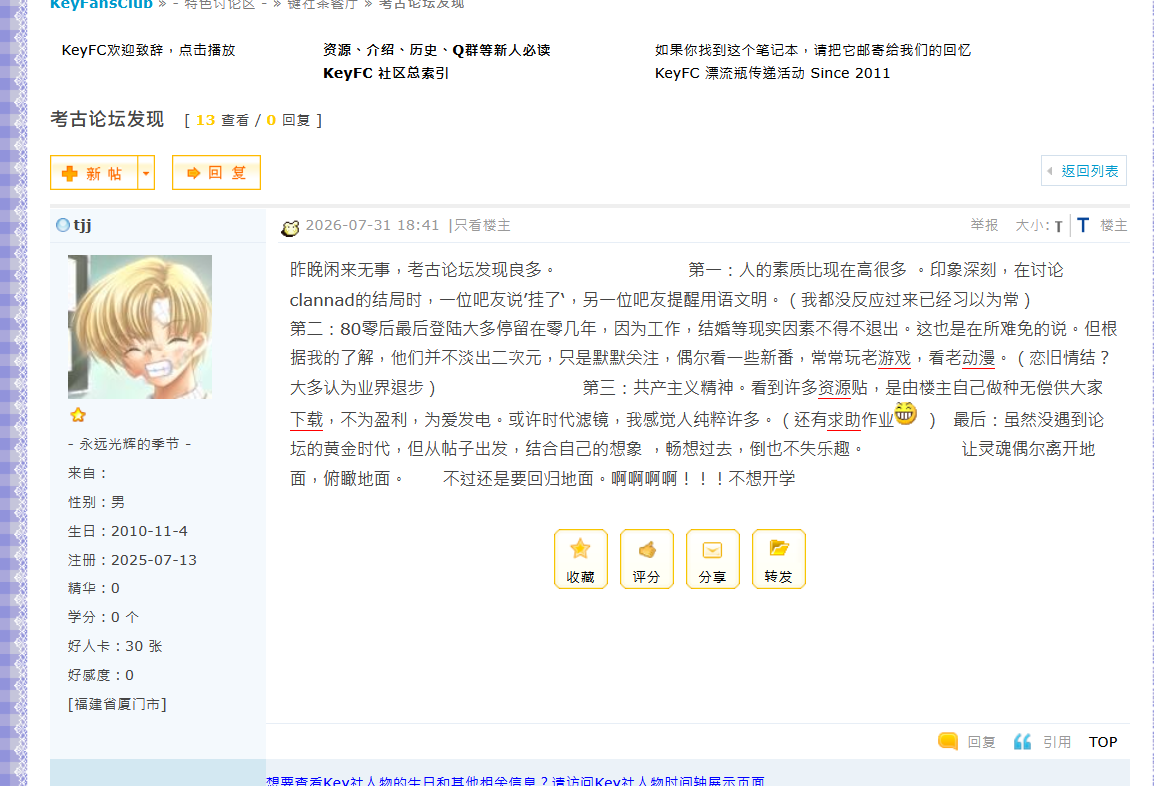Click the 评分 rate thumbs-up button
The height and width of the screenshot is (786, 1154).
point(646,559)
